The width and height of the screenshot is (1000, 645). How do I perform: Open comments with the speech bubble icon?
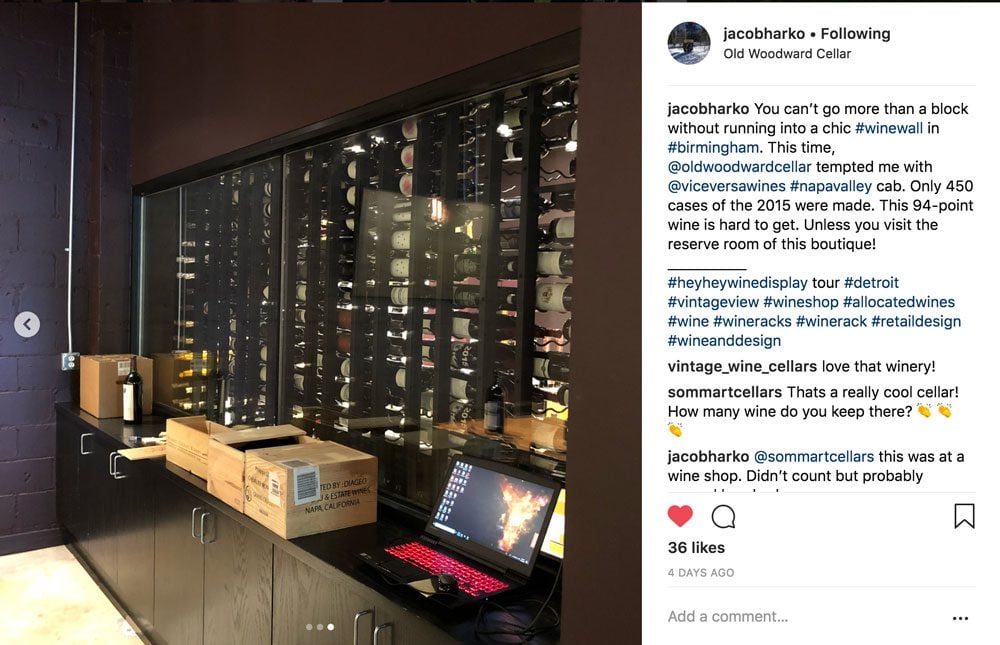point(723,516)
